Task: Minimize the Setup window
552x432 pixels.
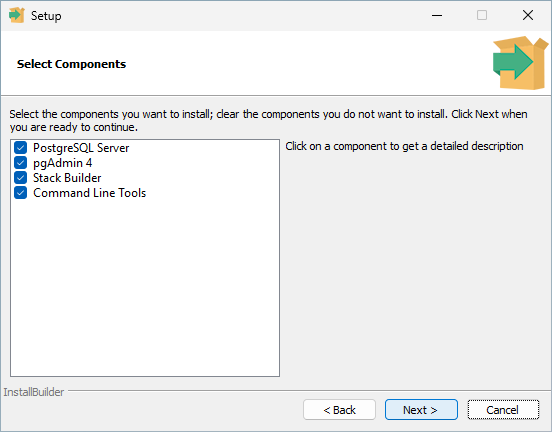Action: pyautogui.click(x=437, y=15)
